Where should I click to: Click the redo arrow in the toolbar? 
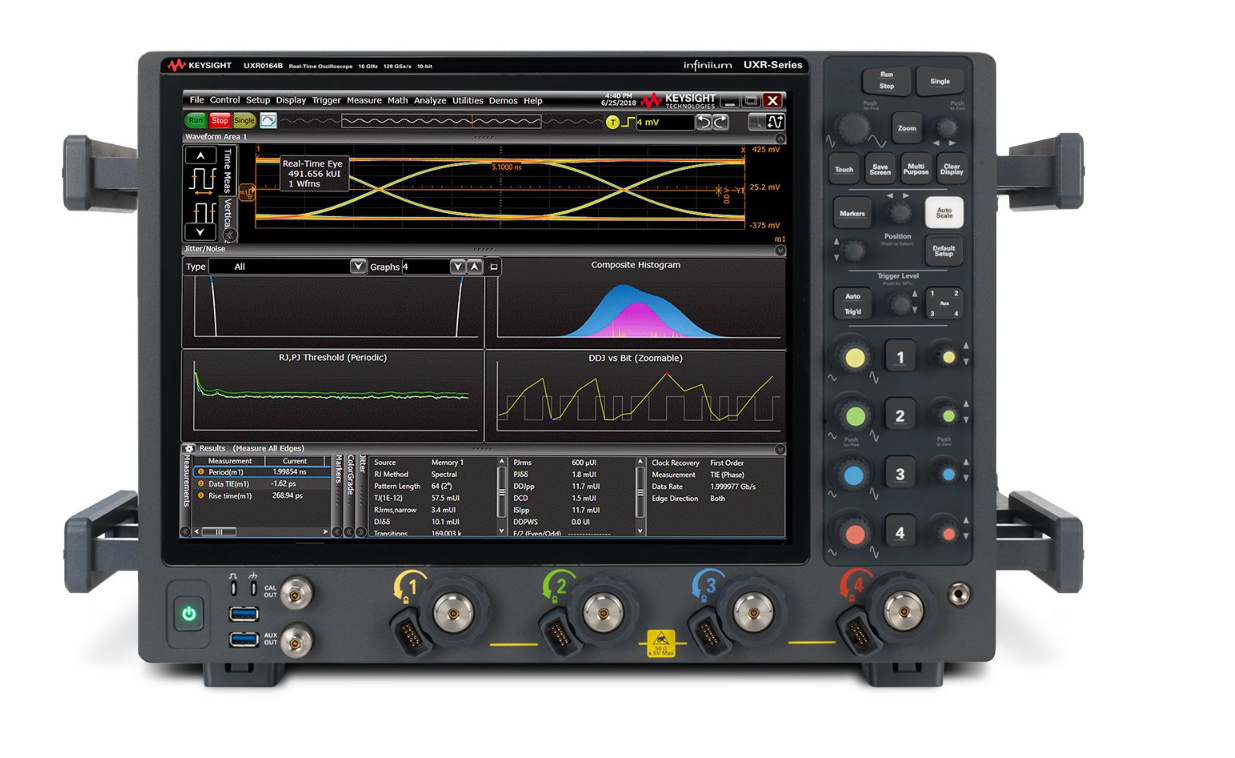722,123
